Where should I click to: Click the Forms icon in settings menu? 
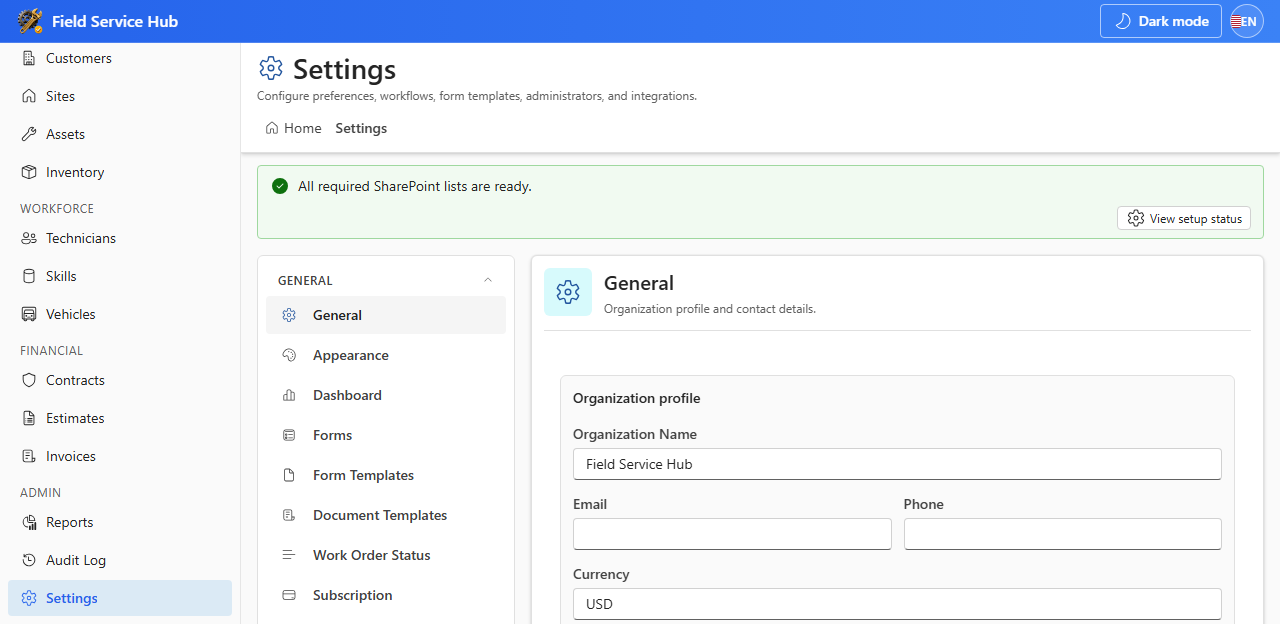tap(289, 435)
